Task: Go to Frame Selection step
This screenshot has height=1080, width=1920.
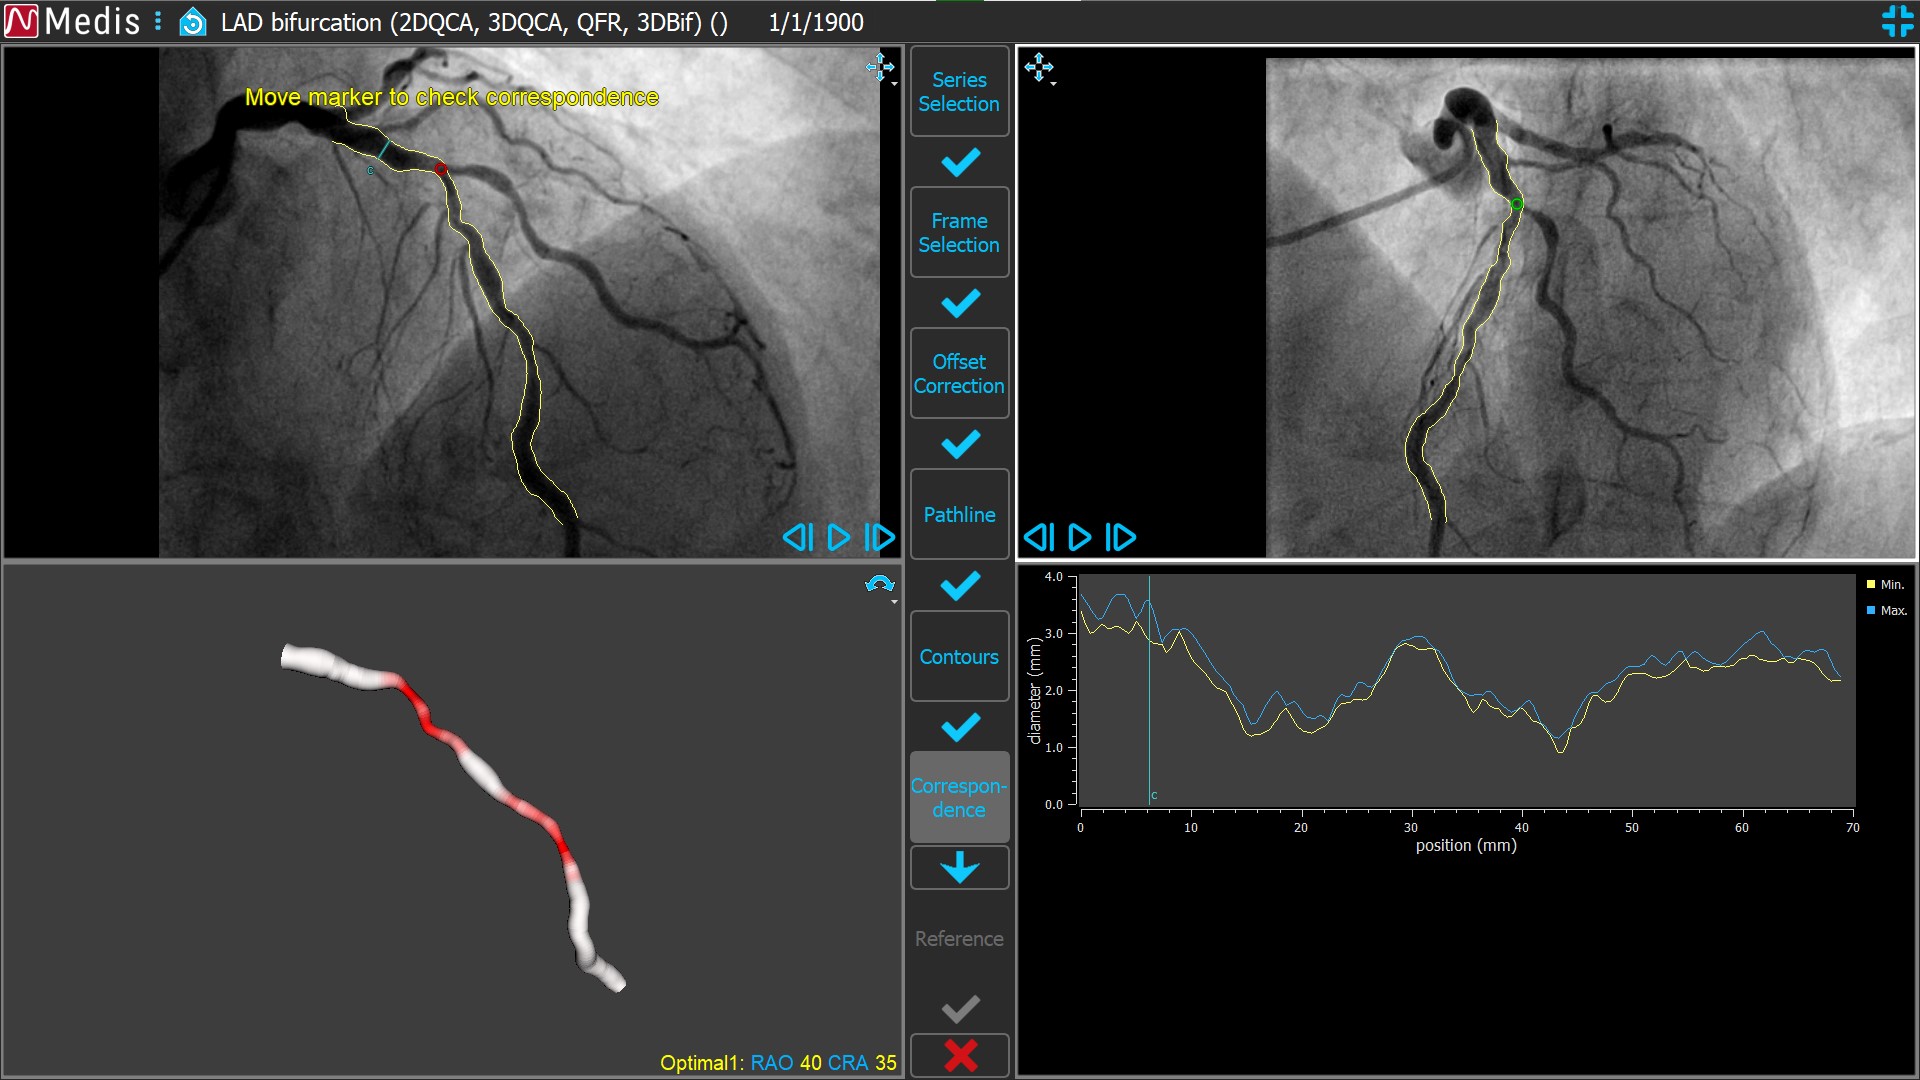Action: [959, 233]
